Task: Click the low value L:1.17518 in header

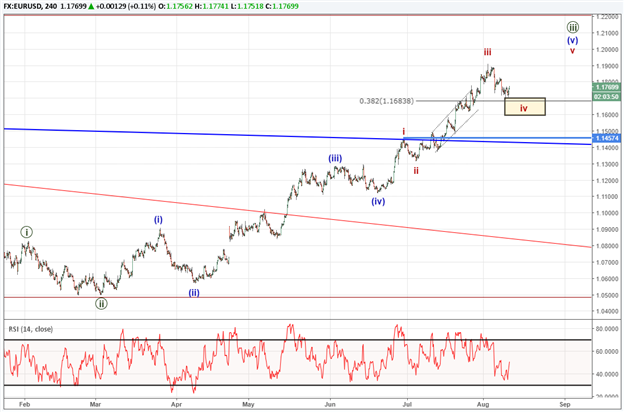Action: 246,6
